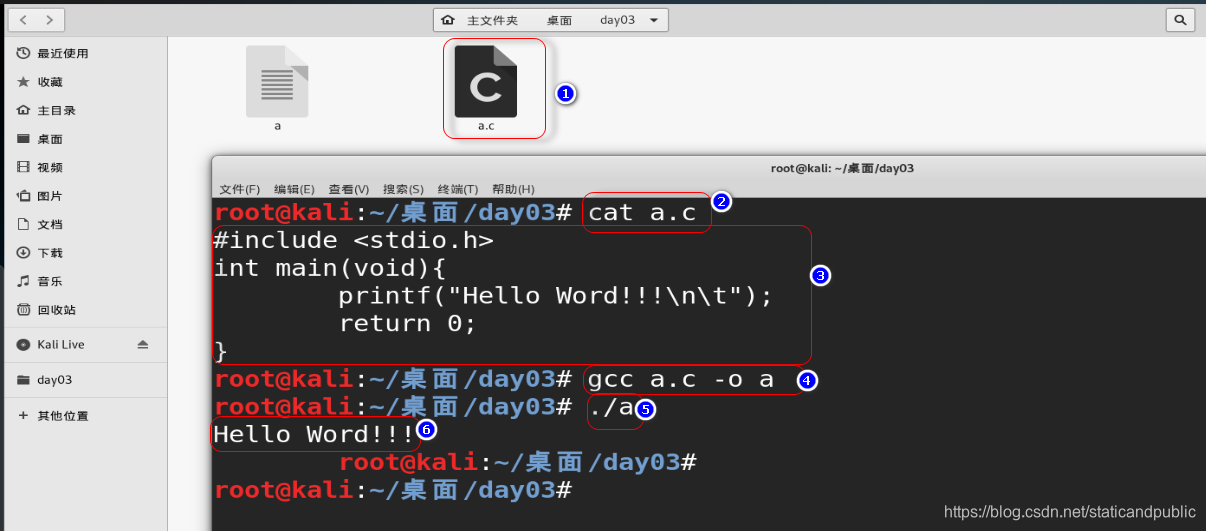Click the plus icon beside 其他位置
1206x531 pixels.
click(x=23, y=415)
